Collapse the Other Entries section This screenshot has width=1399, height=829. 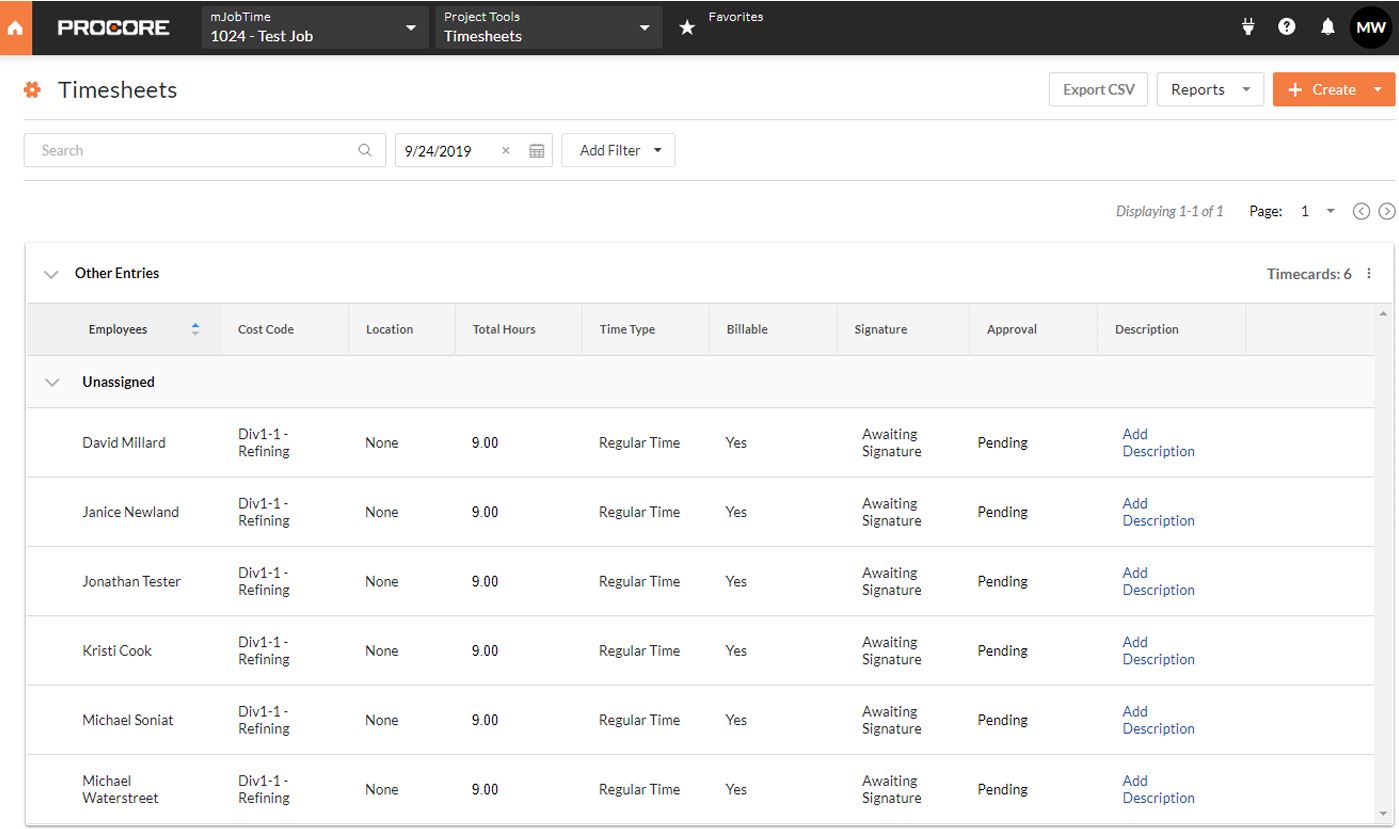pos(51,273)
